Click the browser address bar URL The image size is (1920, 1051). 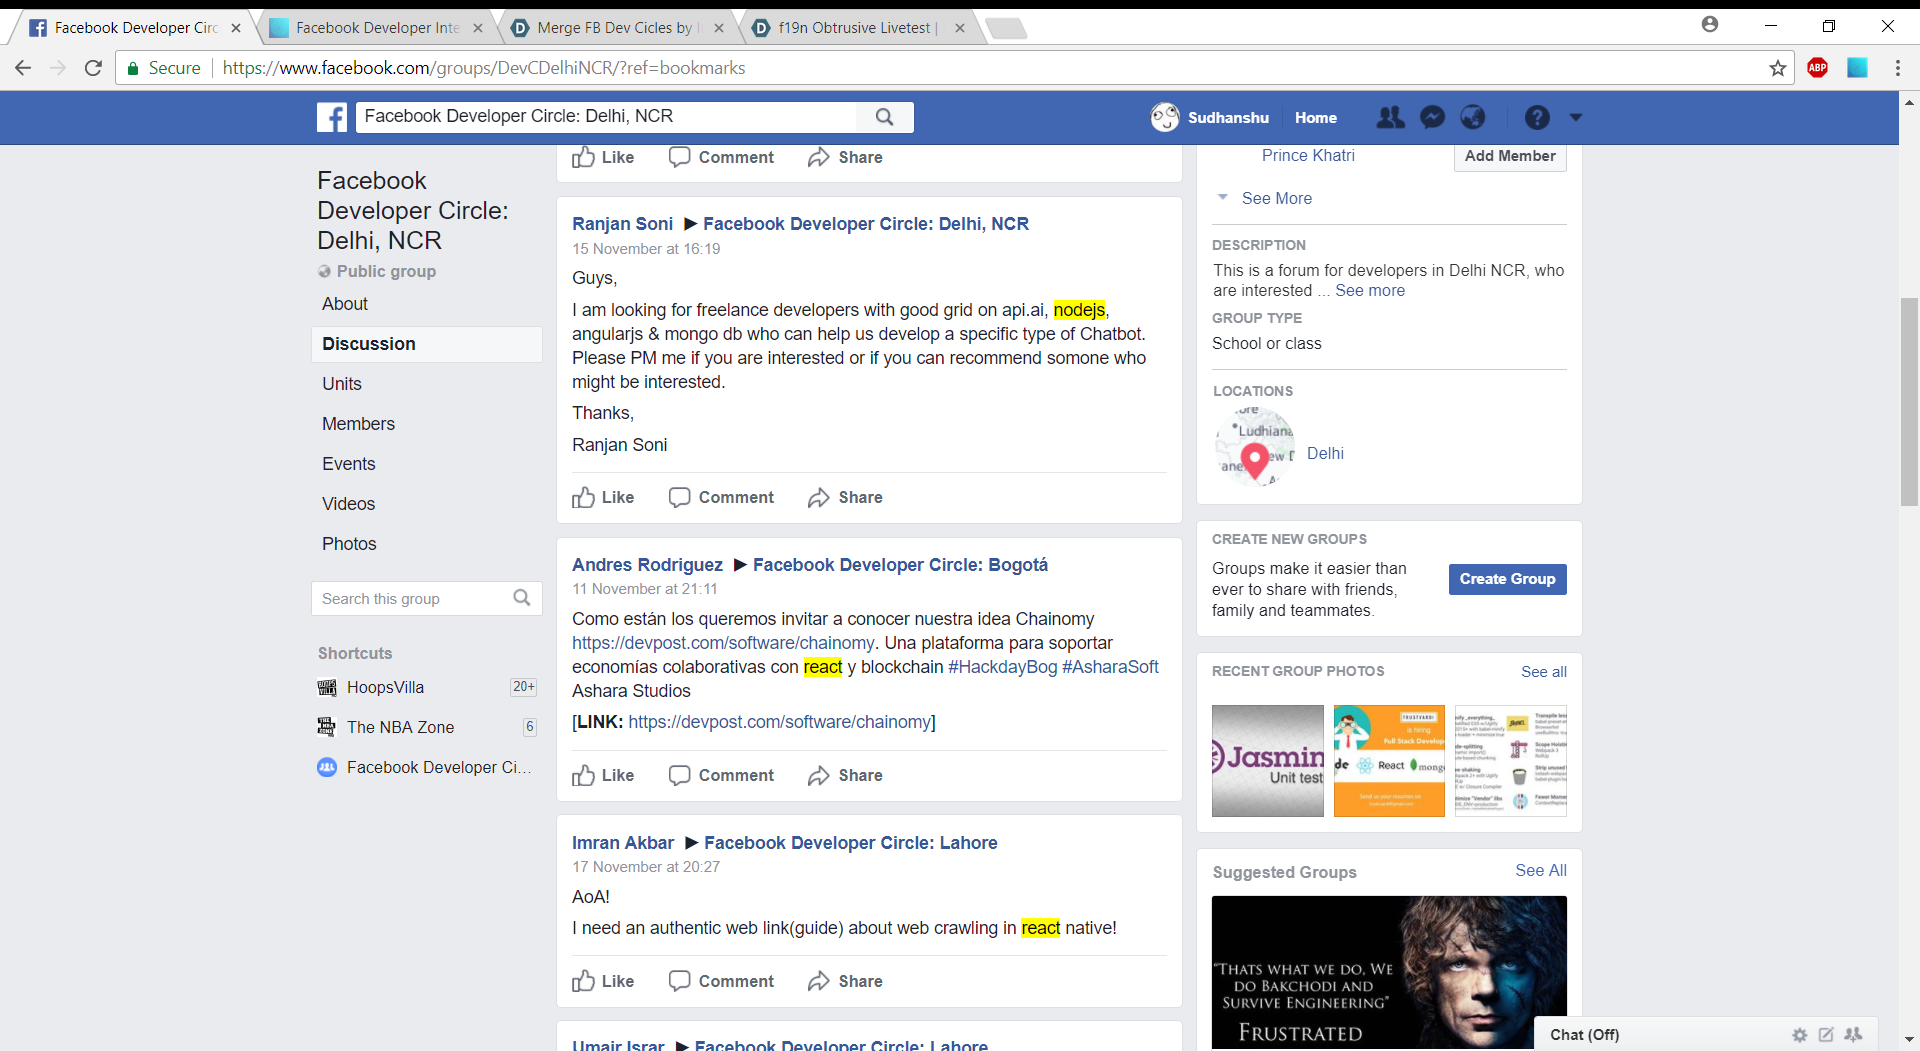click(484, 68)
